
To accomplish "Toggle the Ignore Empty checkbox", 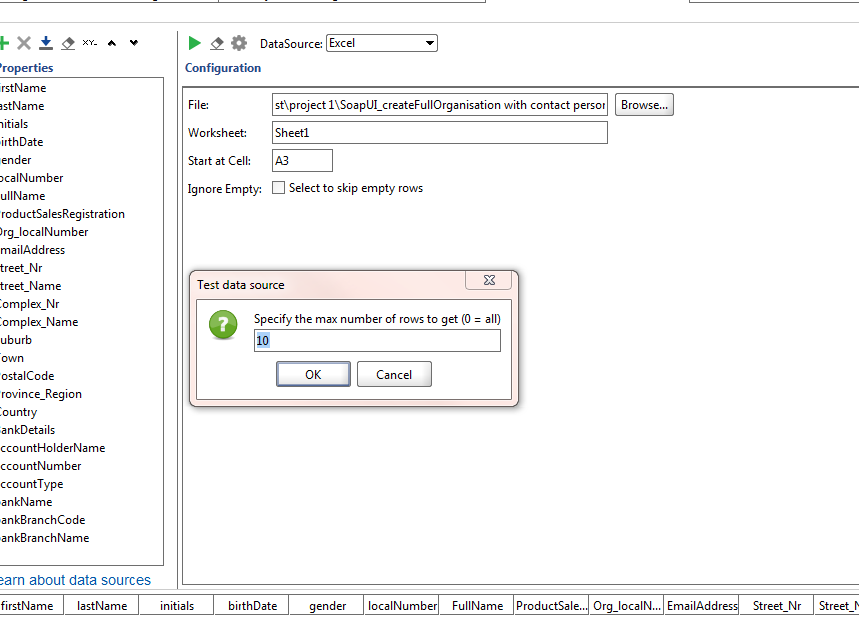I will [278, 188].
